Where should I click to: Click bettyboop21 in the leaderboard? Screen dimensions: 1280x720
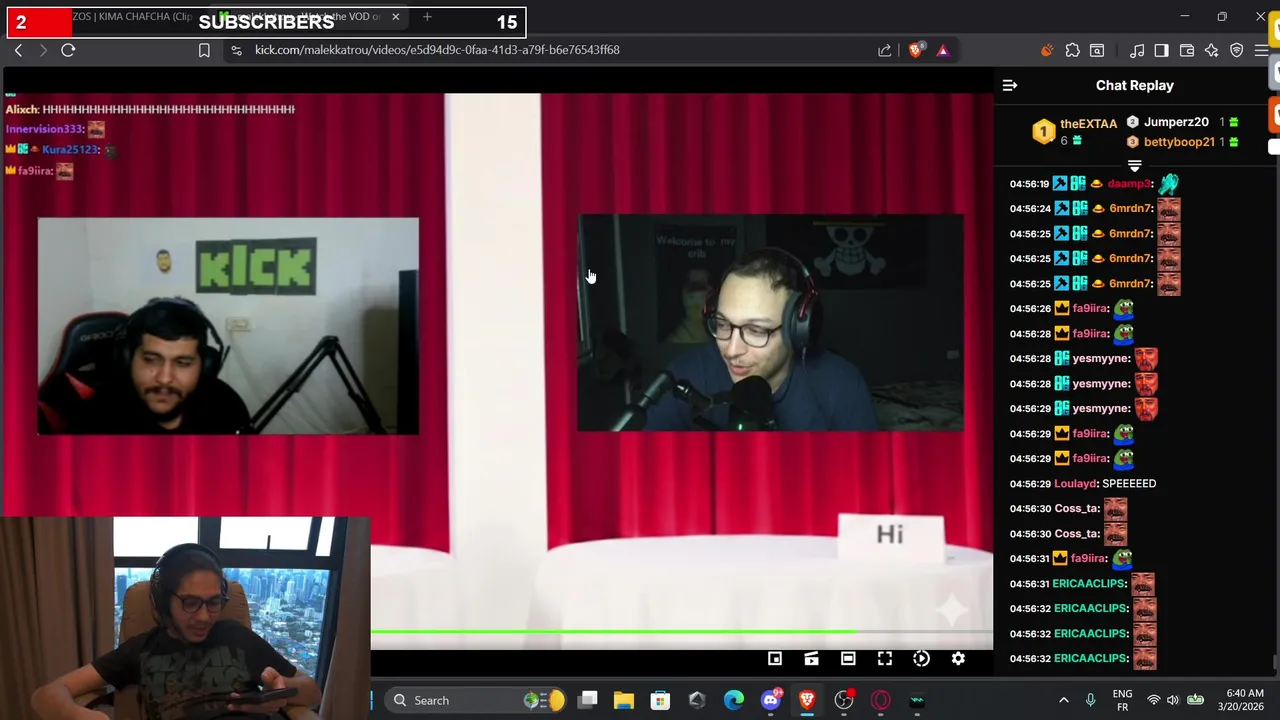1179,142
